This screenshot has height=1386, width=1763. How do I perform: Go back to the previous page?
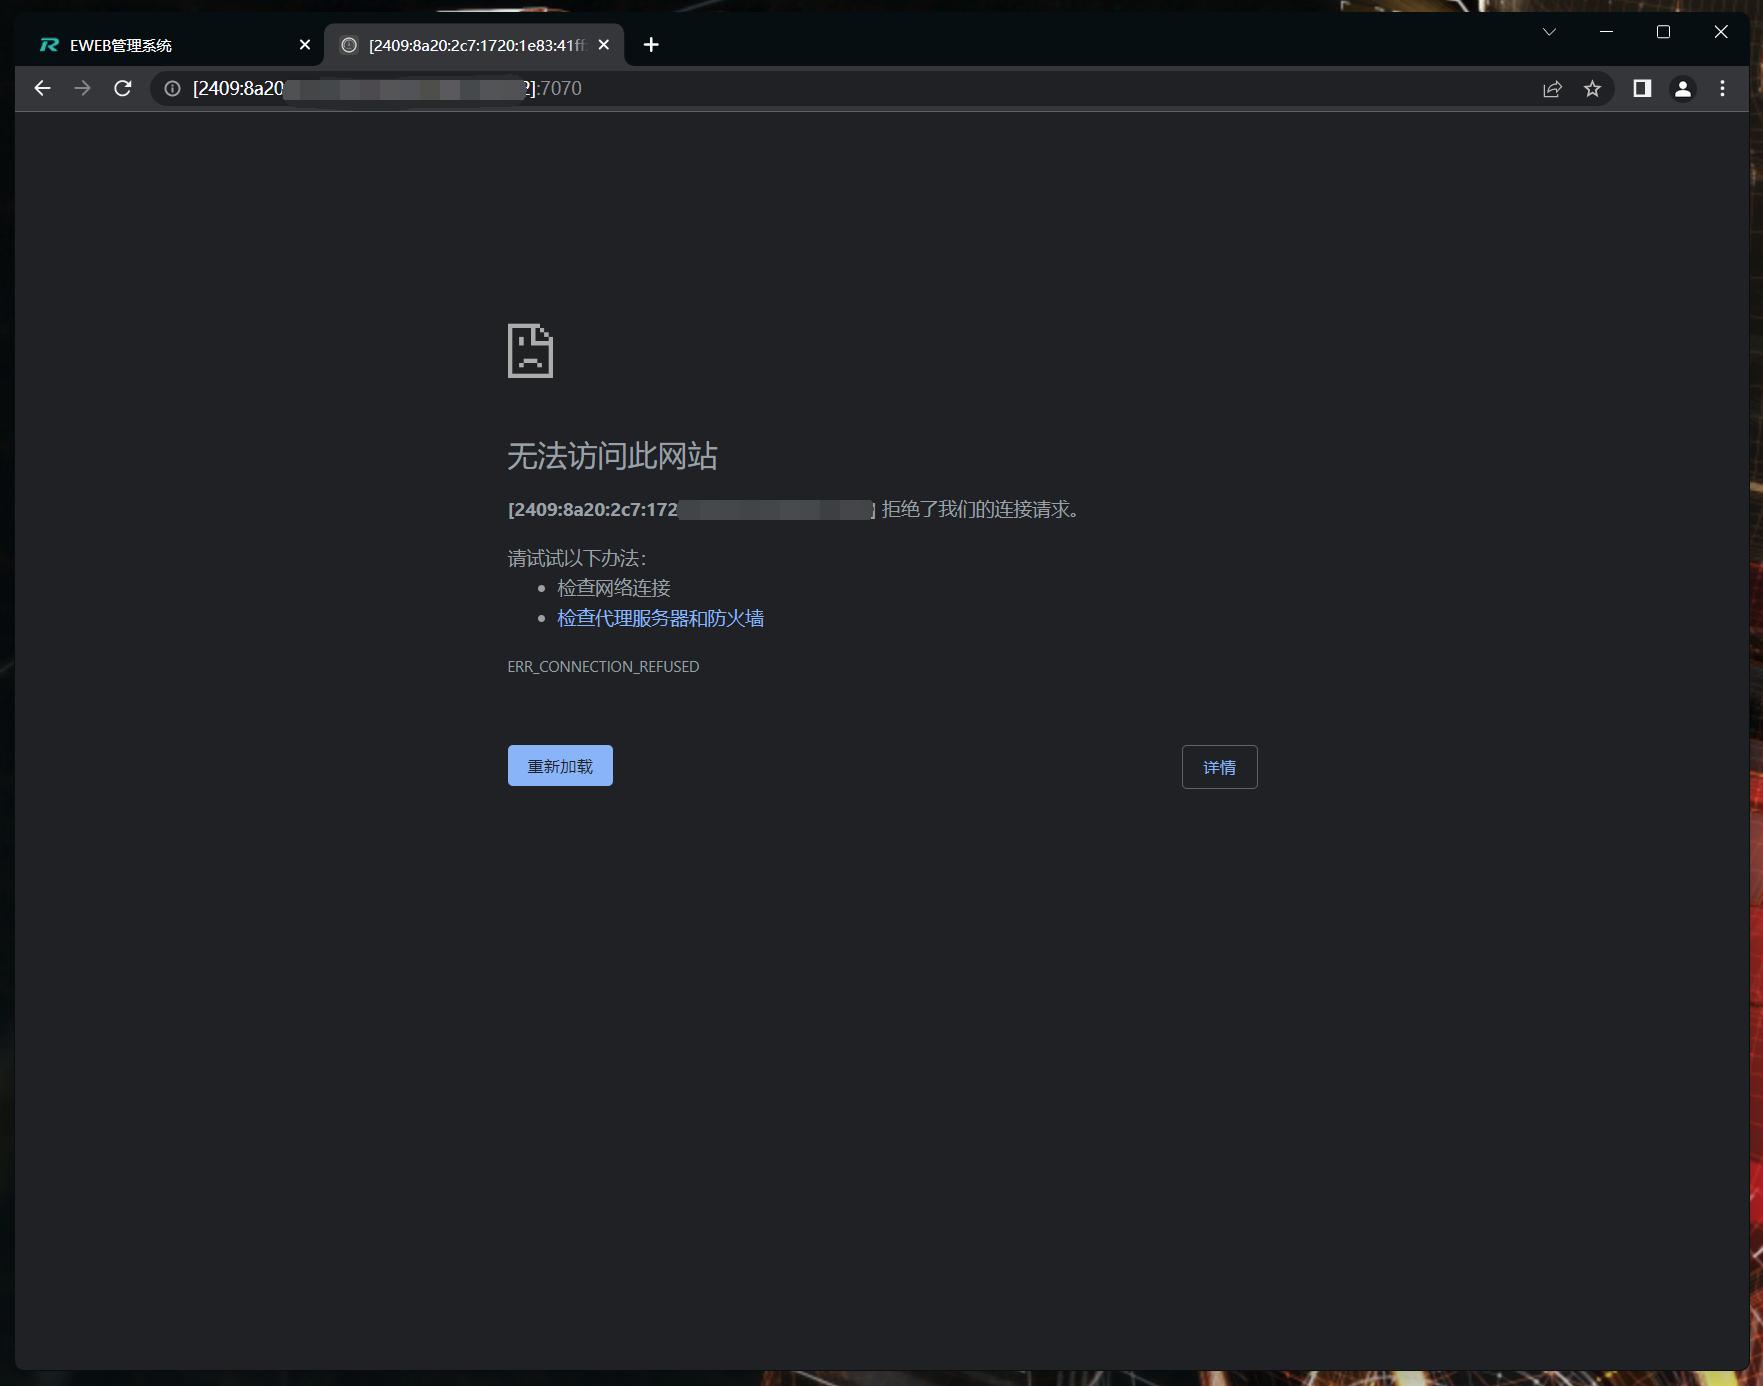[x=42, y=89]
